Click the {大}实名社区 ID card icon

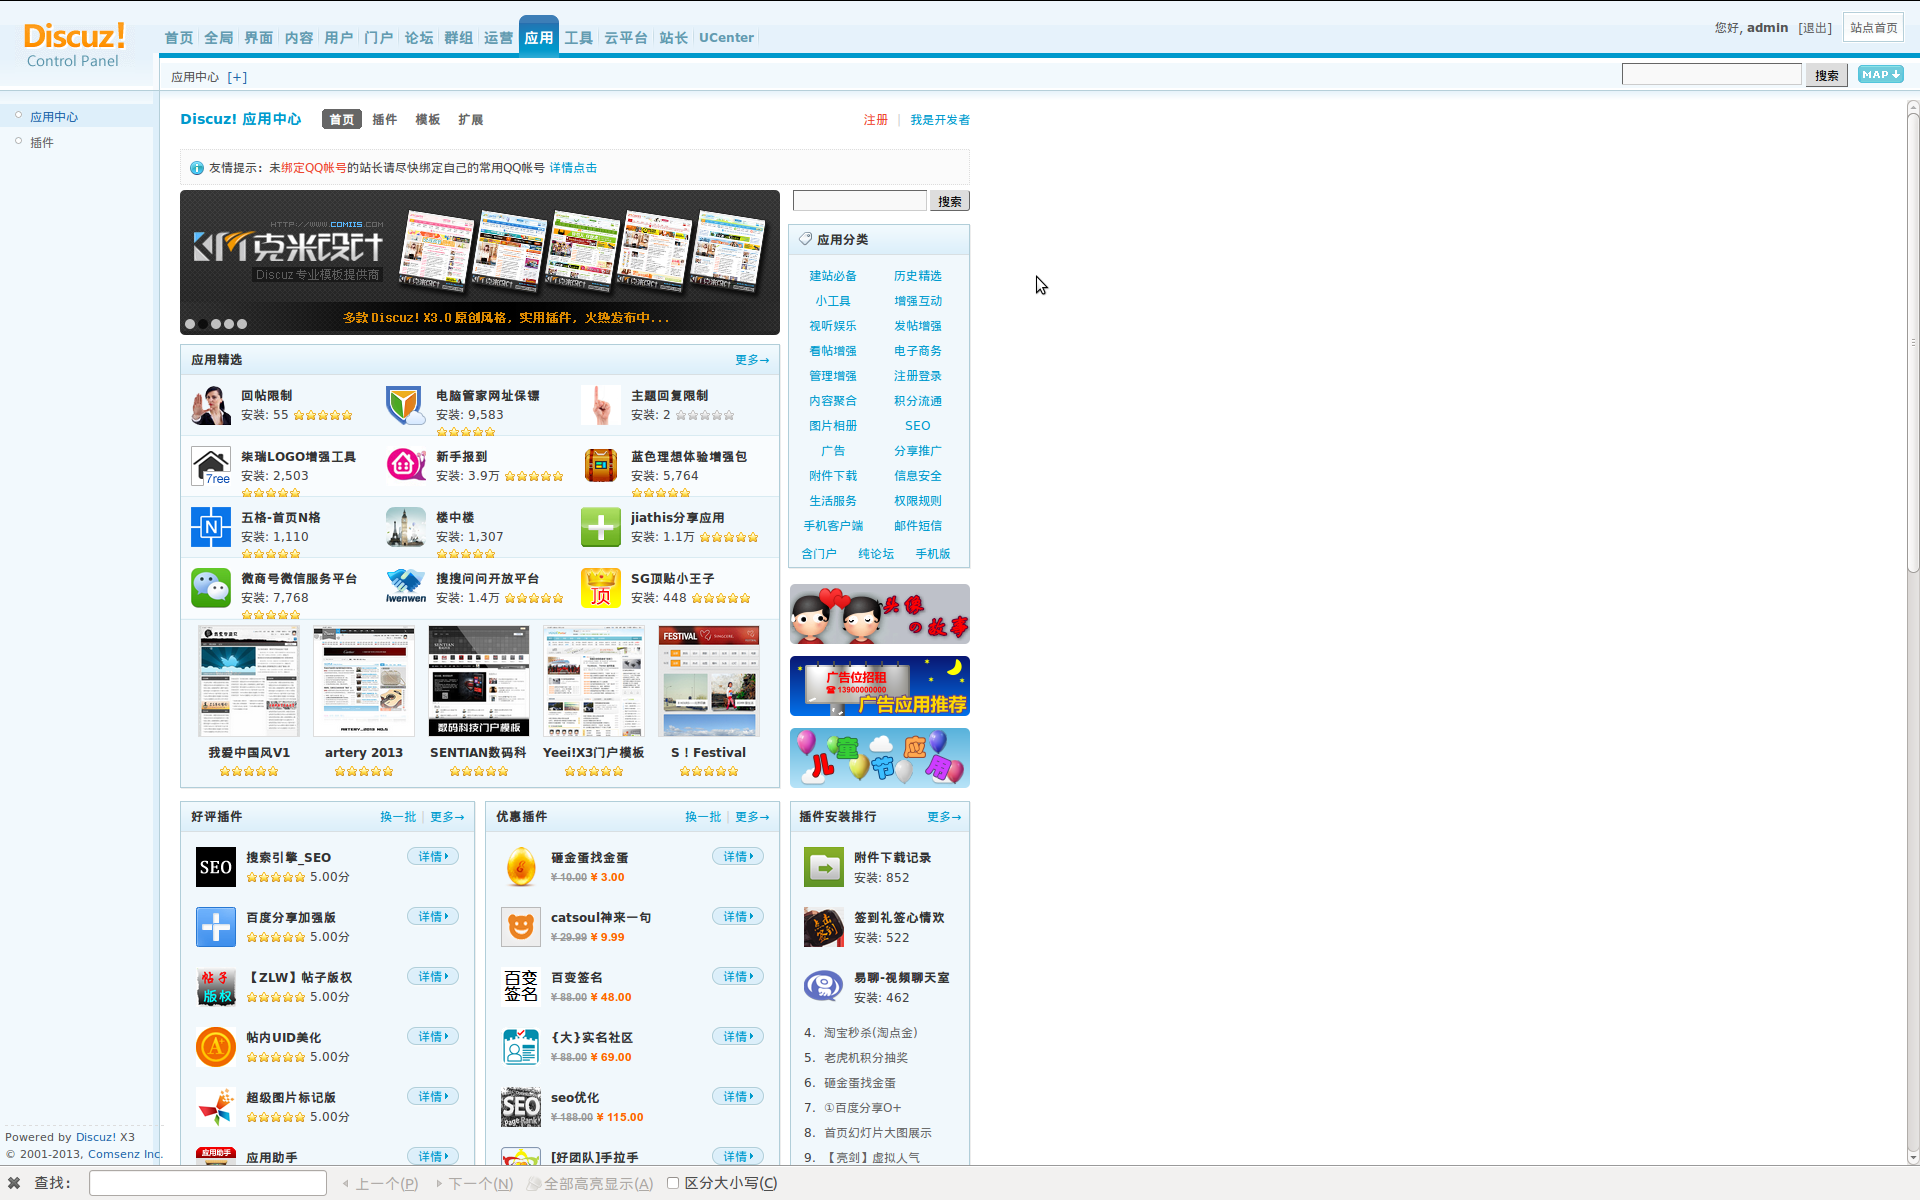pyautogui.click(x=521, y=1047)
